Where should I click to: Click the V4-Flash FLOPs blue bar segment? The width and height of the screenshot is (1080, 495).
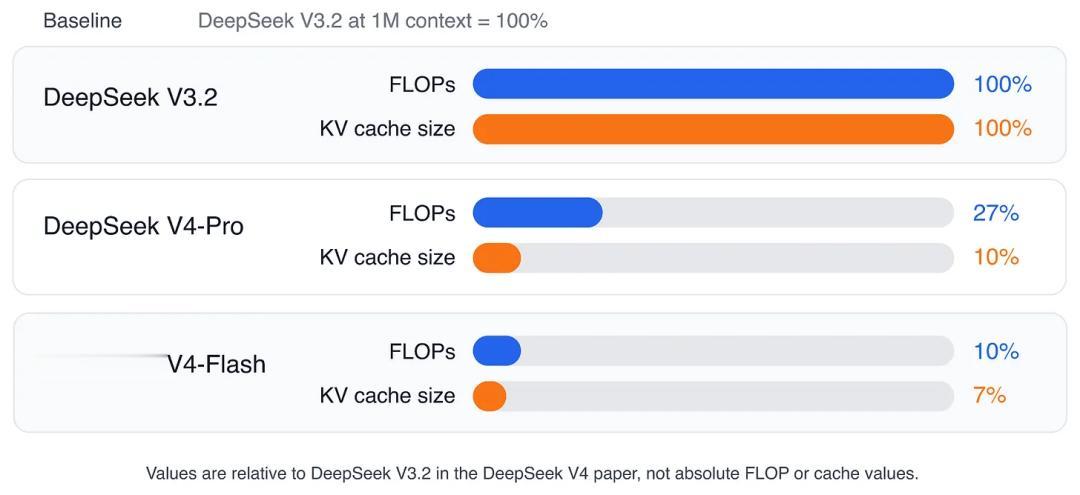[x=497, y=351]
